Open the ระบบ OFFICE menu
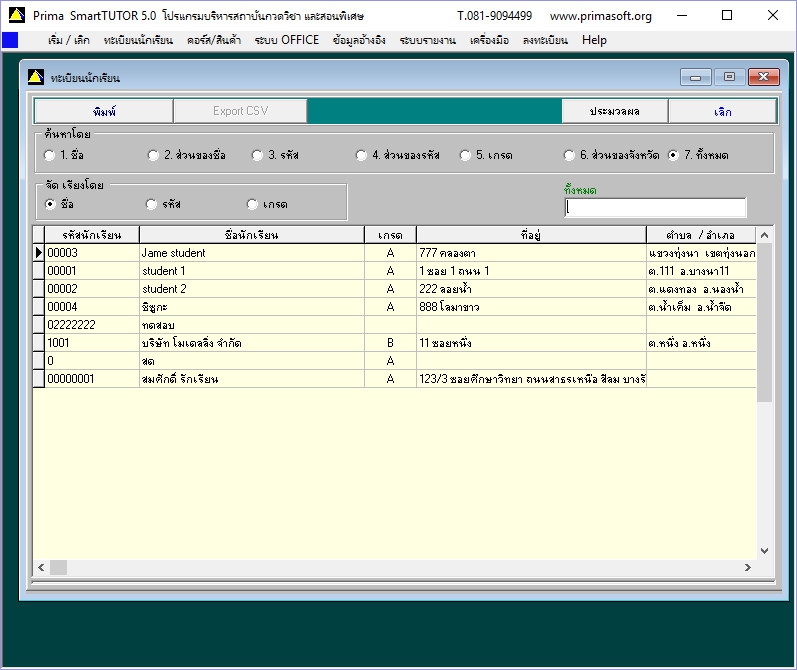Viewport: 797px width, 670px height. click(287, 40)
